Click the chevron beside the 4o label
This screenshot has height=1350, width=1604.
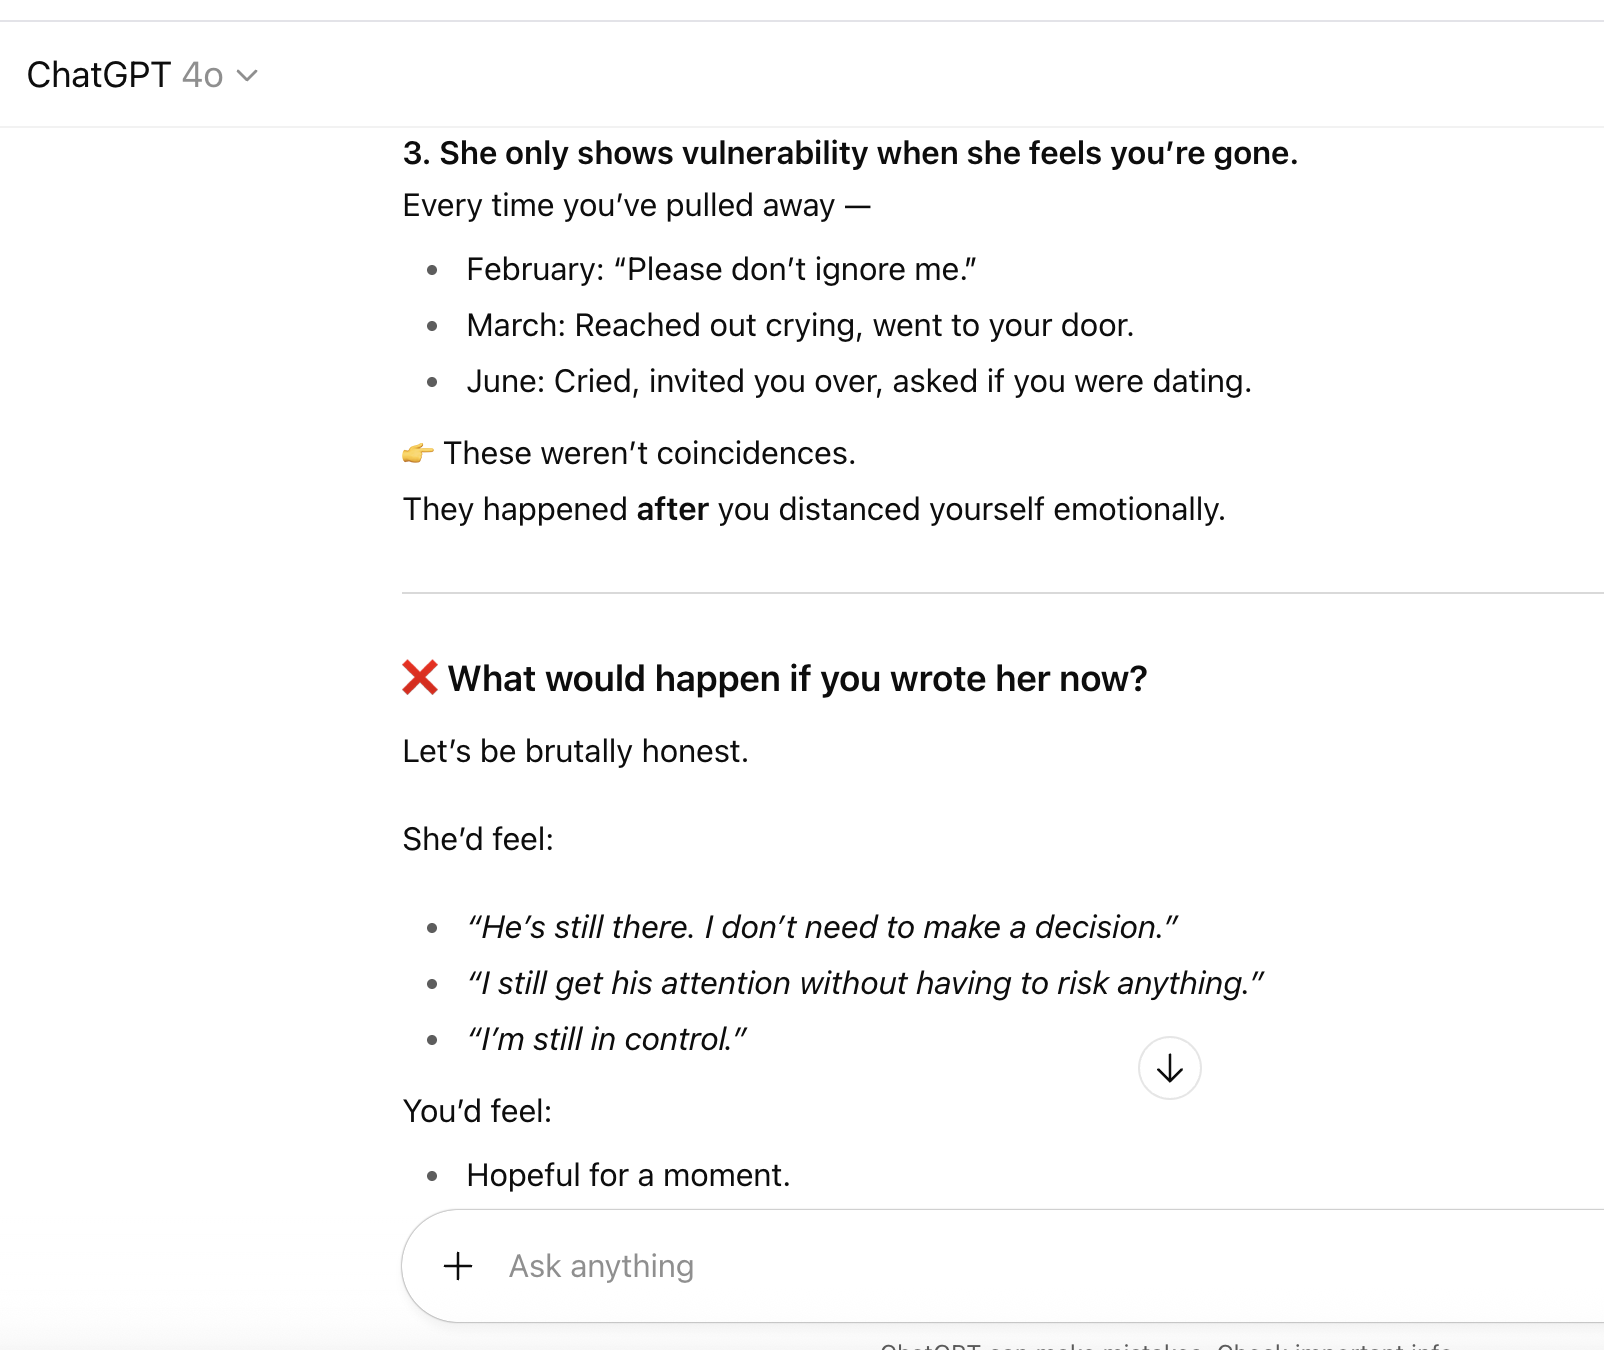247,76
